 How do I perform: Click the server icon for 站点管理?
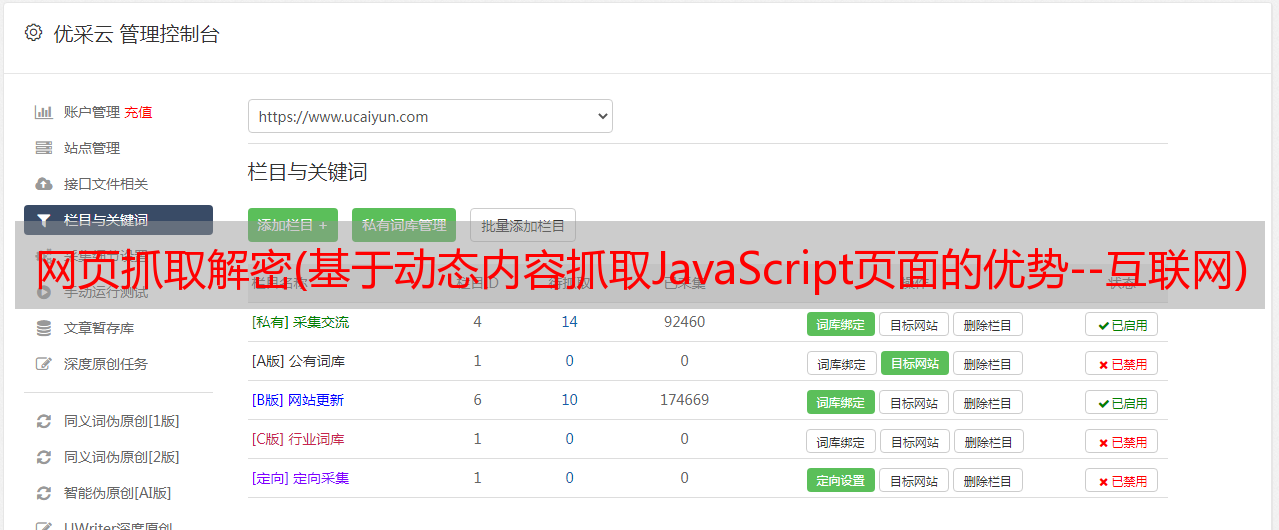(43, 148)
